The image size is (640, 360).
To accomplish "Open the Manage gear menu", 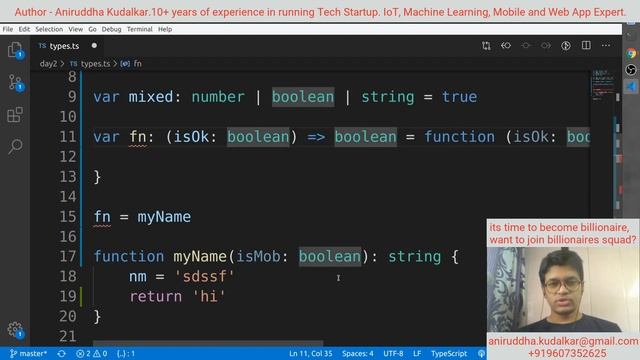I will tap(15, 329).
